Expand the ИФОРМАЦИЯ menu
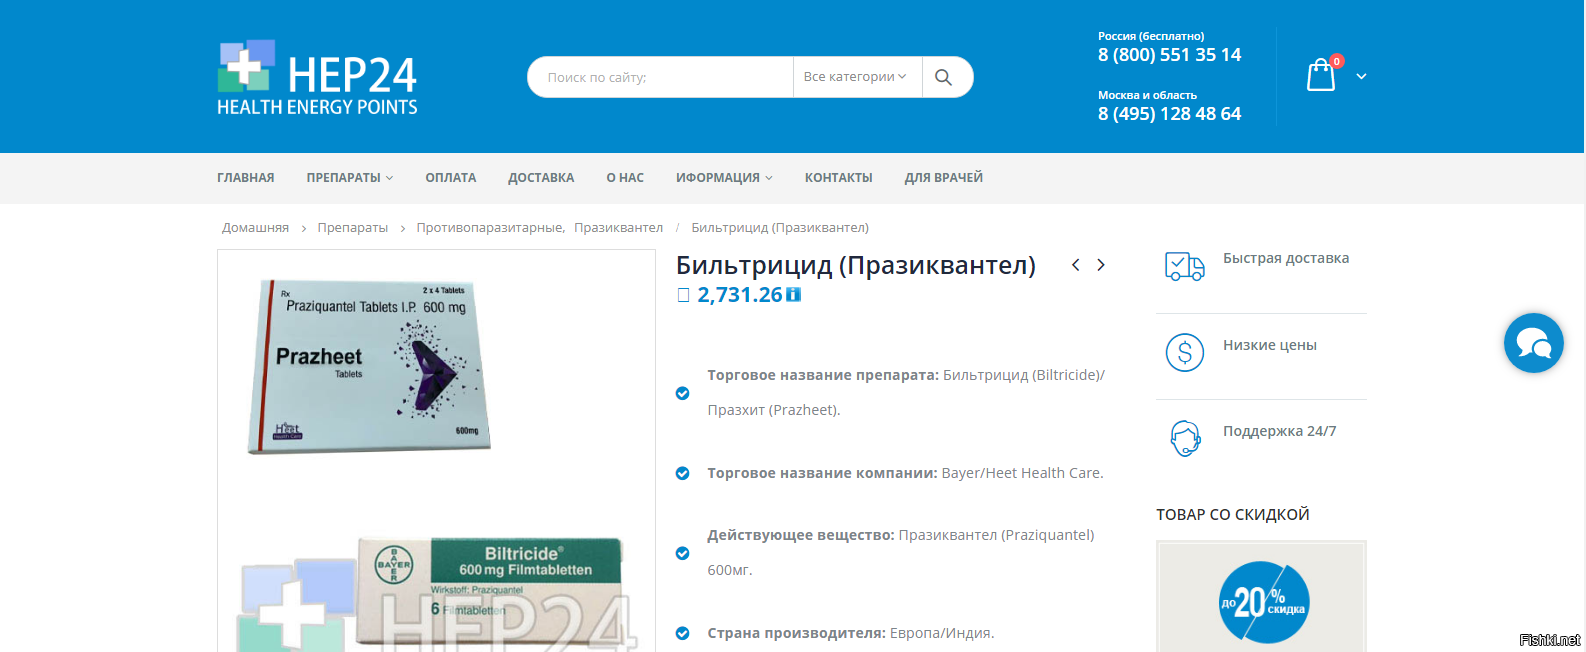The image size is (1586, 652). coord(724,178)
